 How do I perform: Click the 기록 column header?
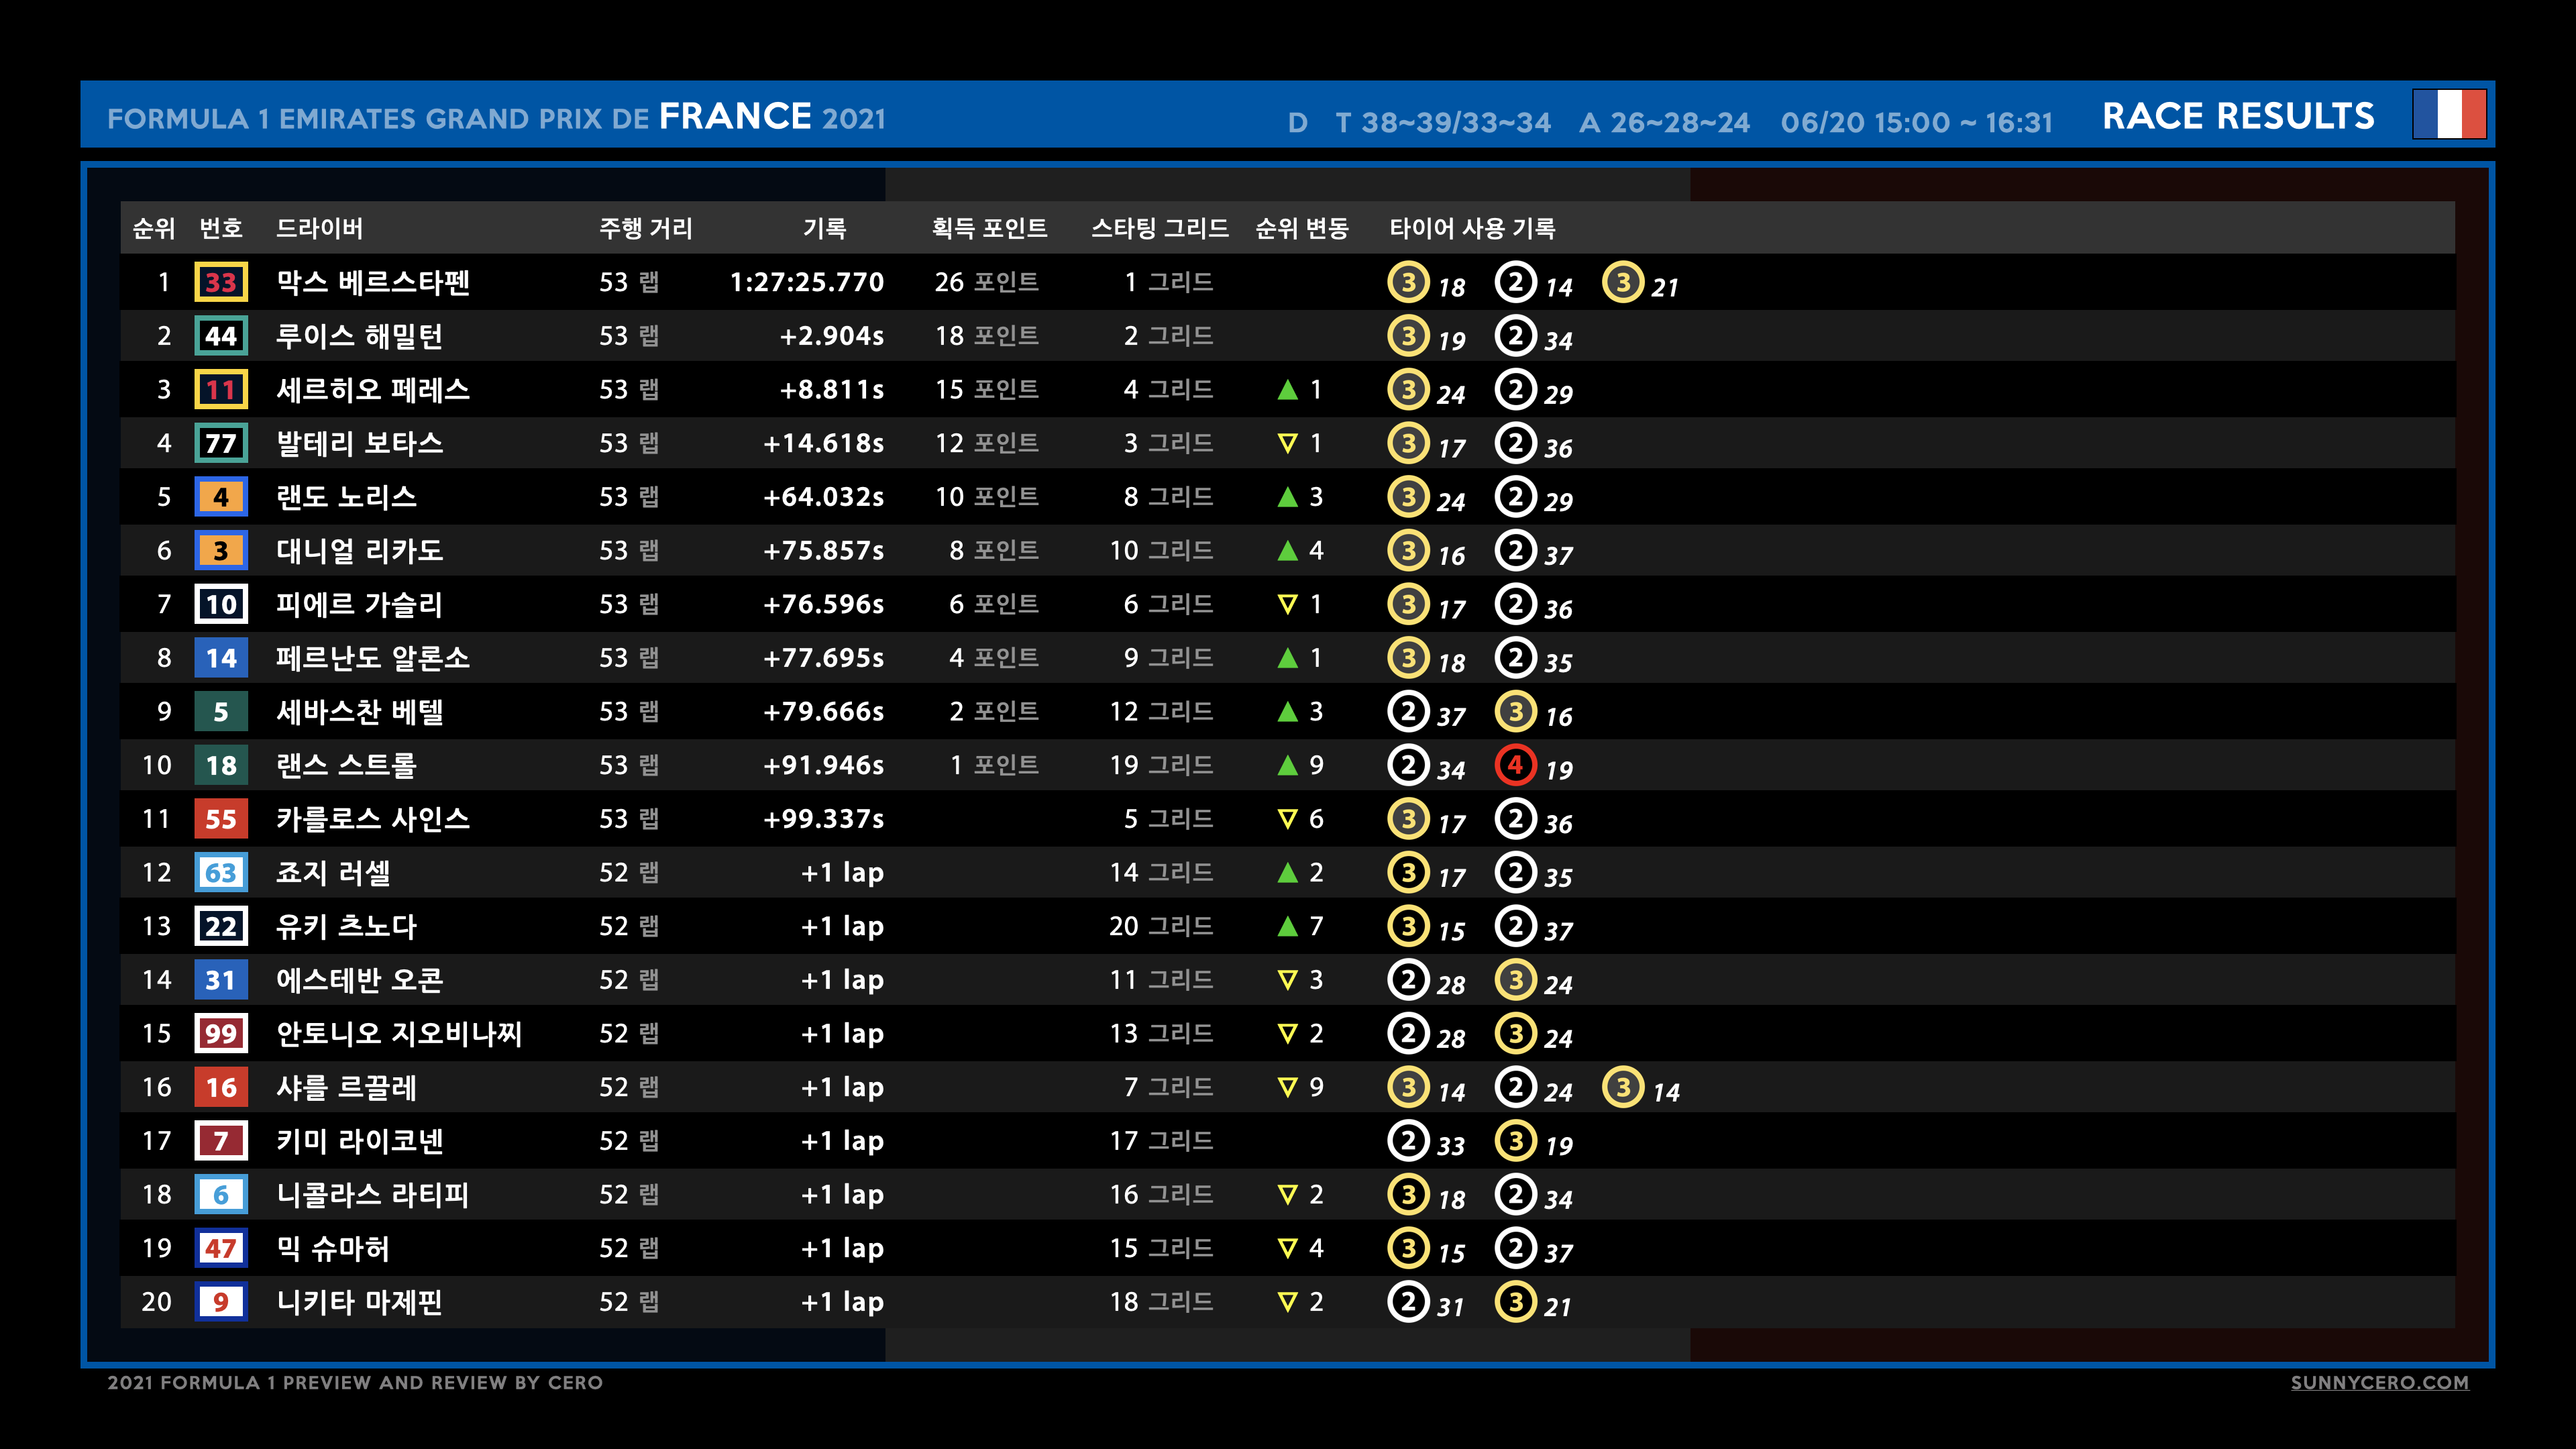825,228
